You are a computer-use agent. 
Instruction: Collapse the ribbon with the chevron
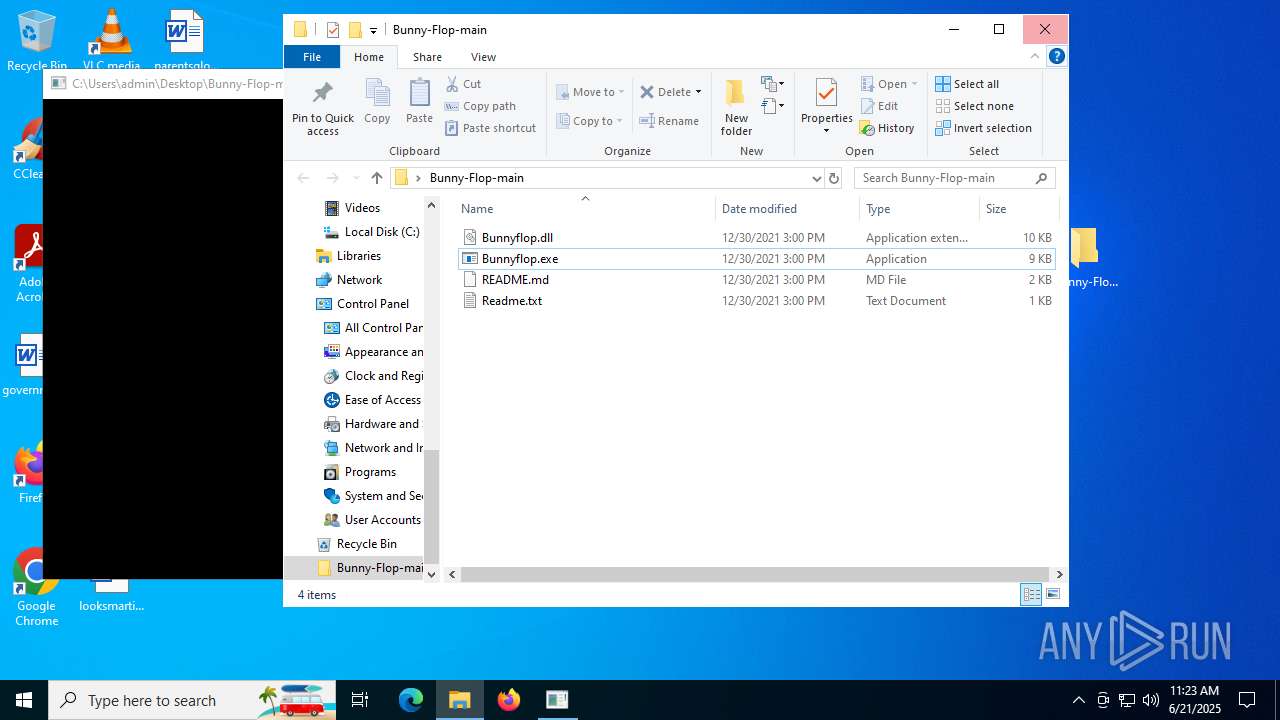click(x=1035, y=57)
